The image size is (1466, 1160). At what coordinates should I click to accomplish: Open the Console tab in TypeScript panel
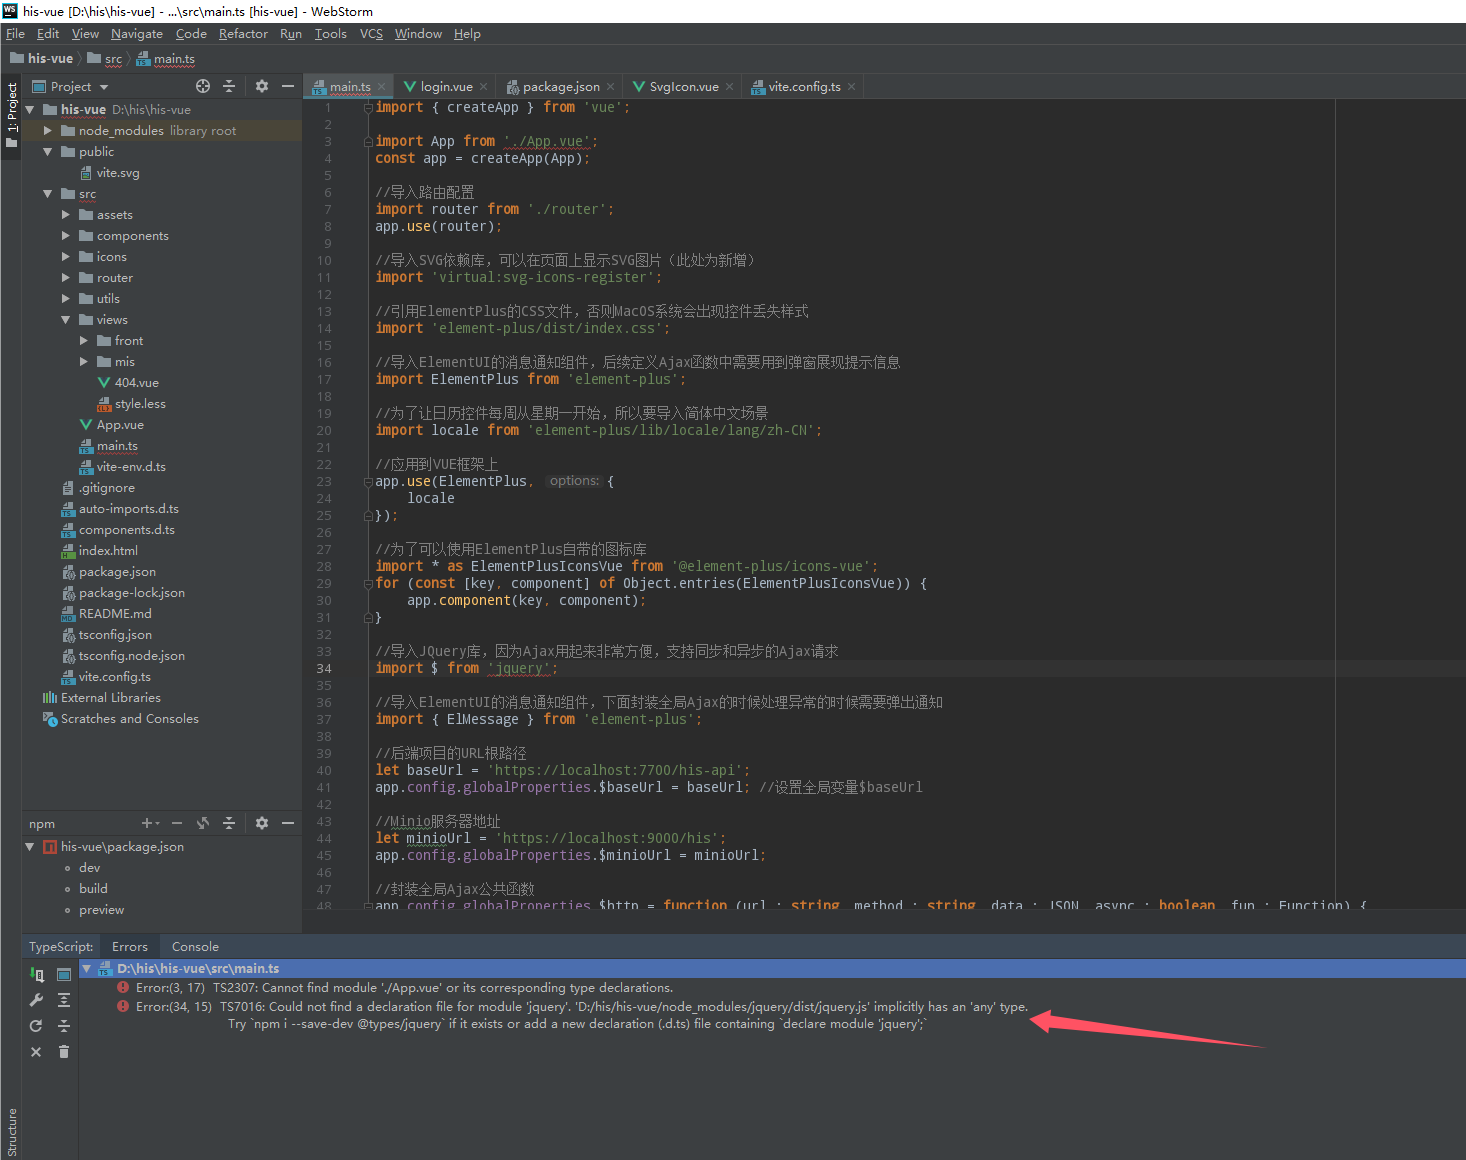(x=195, y=947)
